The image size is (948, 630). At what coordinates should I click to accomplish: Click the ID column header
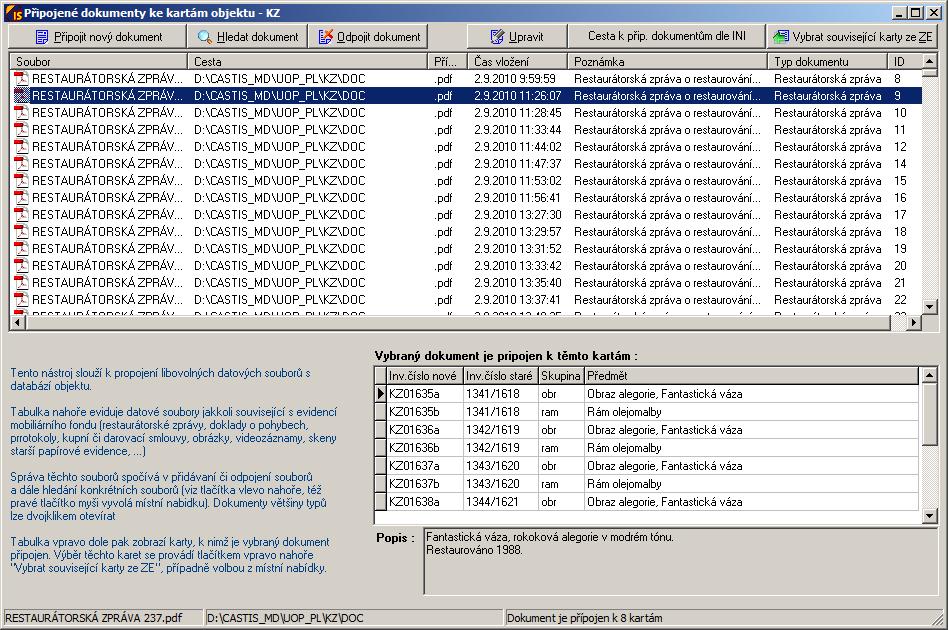tap(904, 61)
